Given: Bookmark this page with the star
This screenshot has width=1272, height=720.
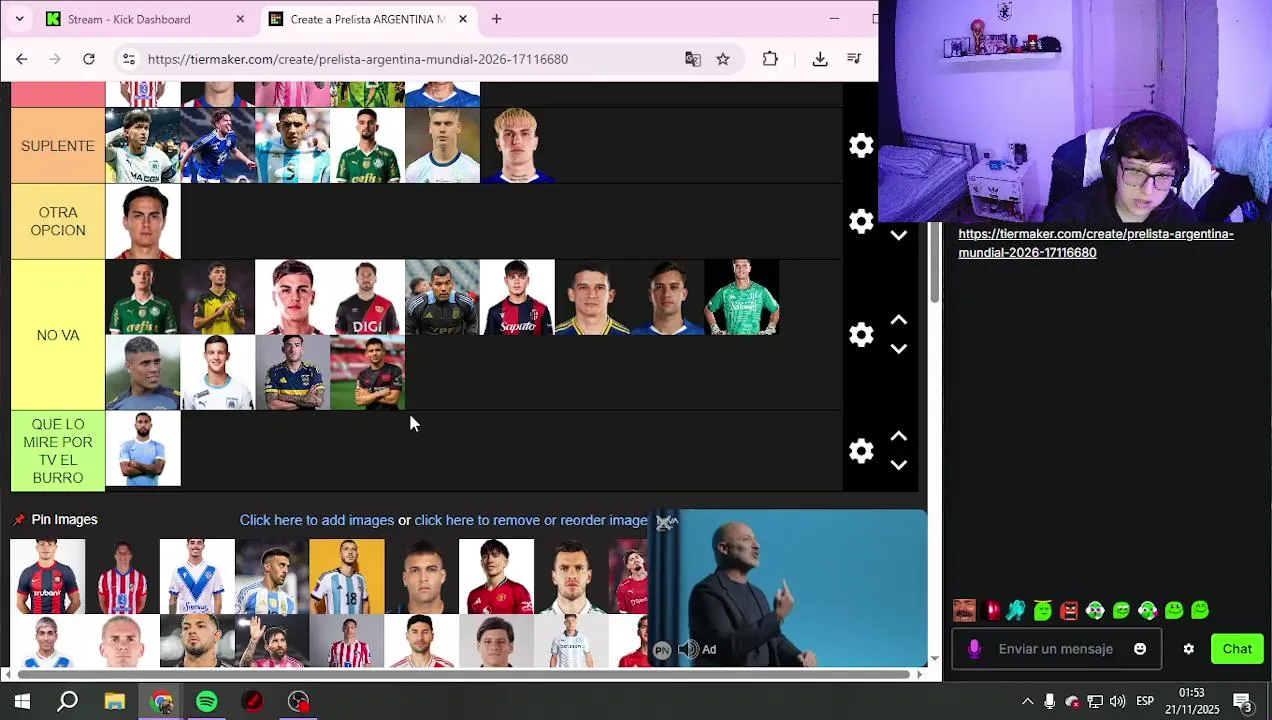Looking at the screenshot, I should [x=723, y=59].
